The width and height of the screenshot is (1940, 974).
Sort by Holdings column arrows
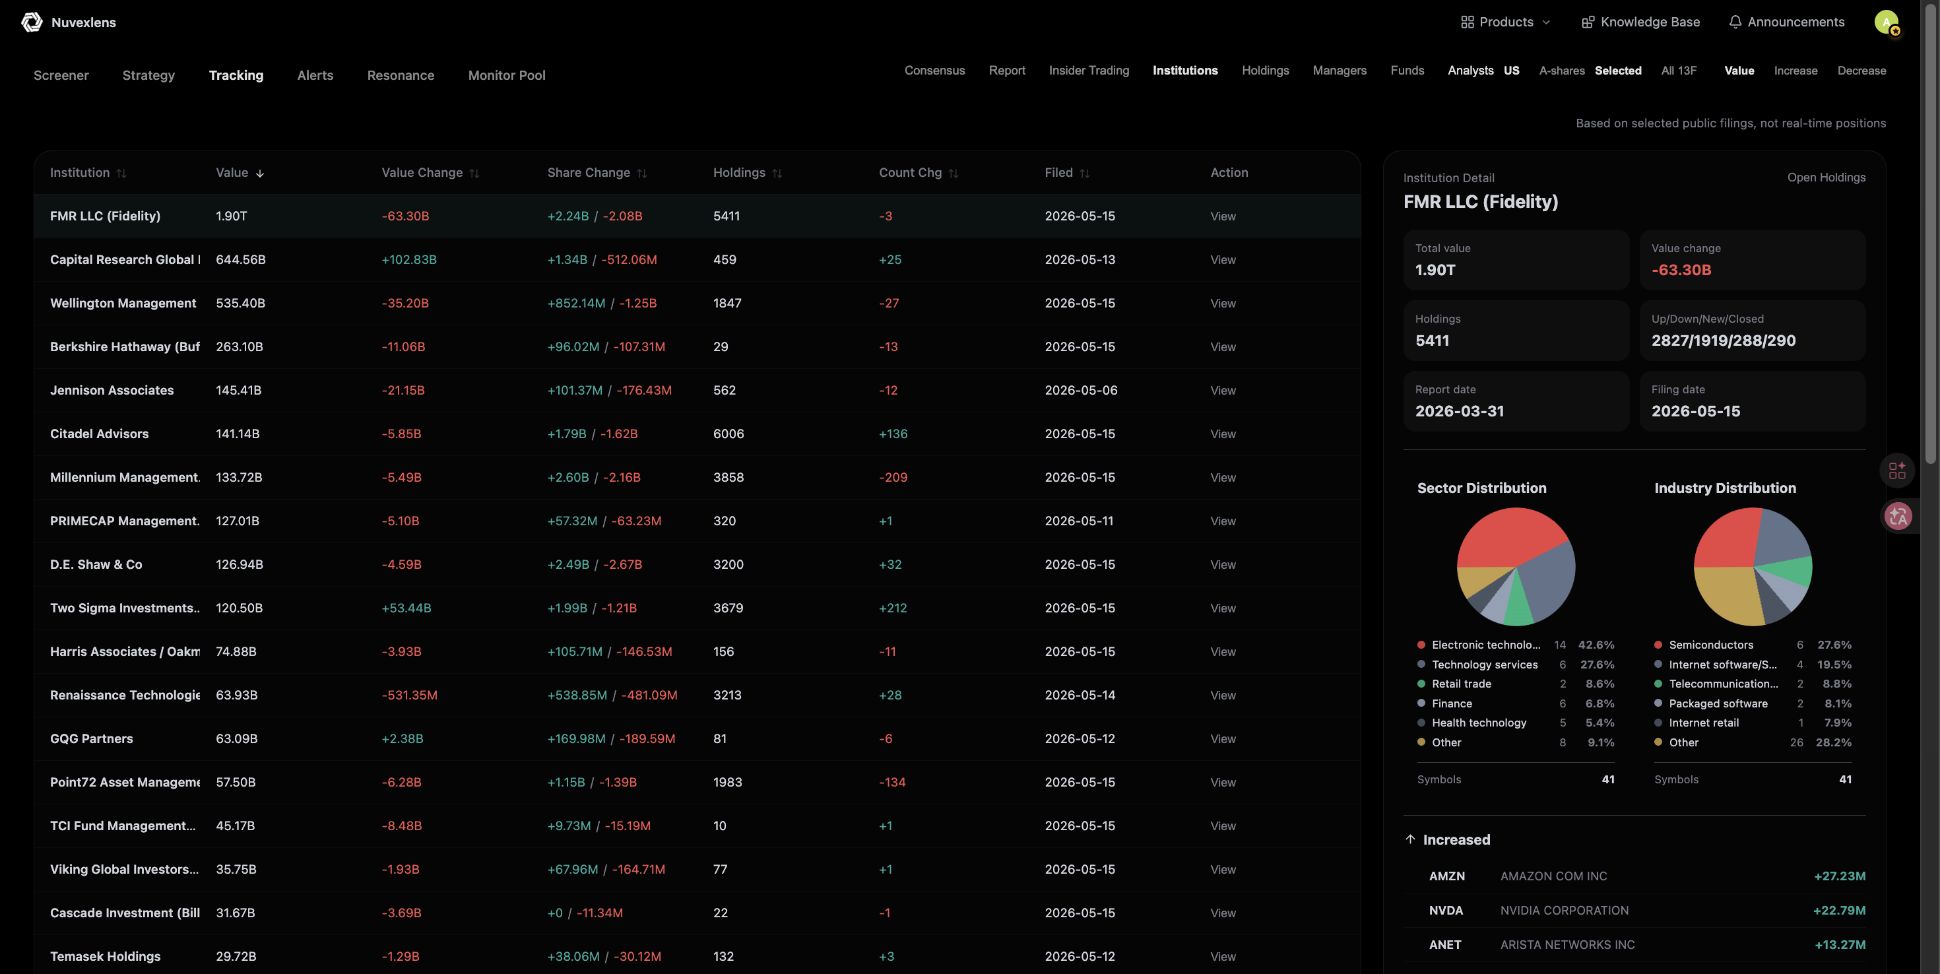pos(777,173)
